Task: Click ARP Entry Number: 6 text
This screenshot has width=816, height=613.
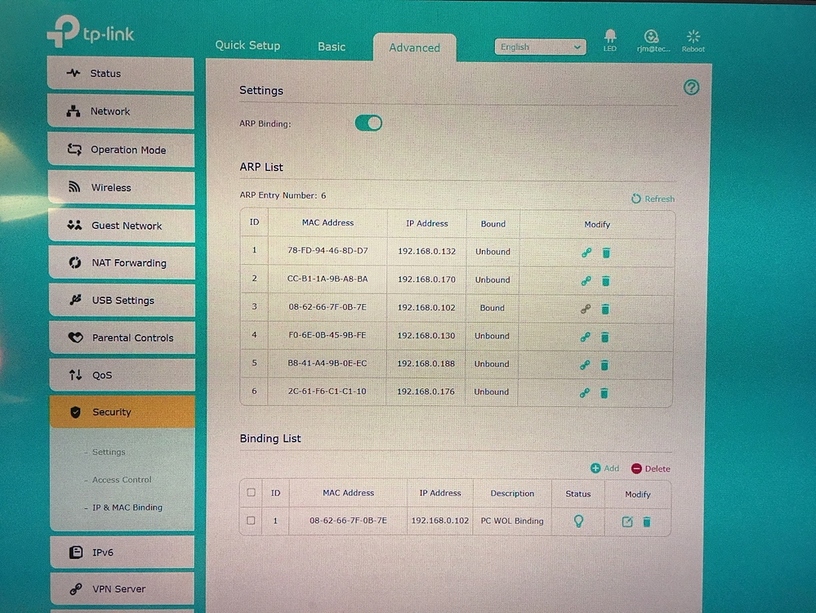Action: point(283,196)
